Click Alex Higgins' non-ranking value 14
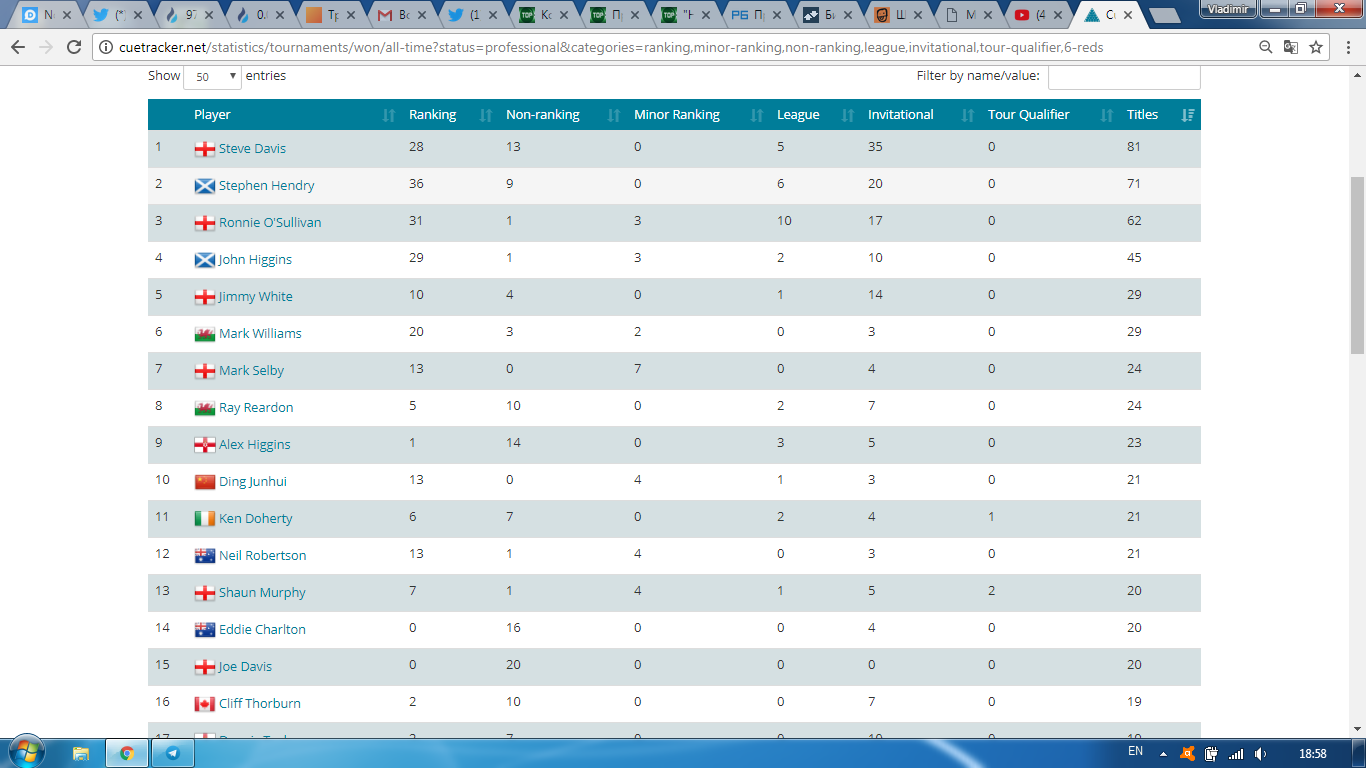 pos(513,442)
